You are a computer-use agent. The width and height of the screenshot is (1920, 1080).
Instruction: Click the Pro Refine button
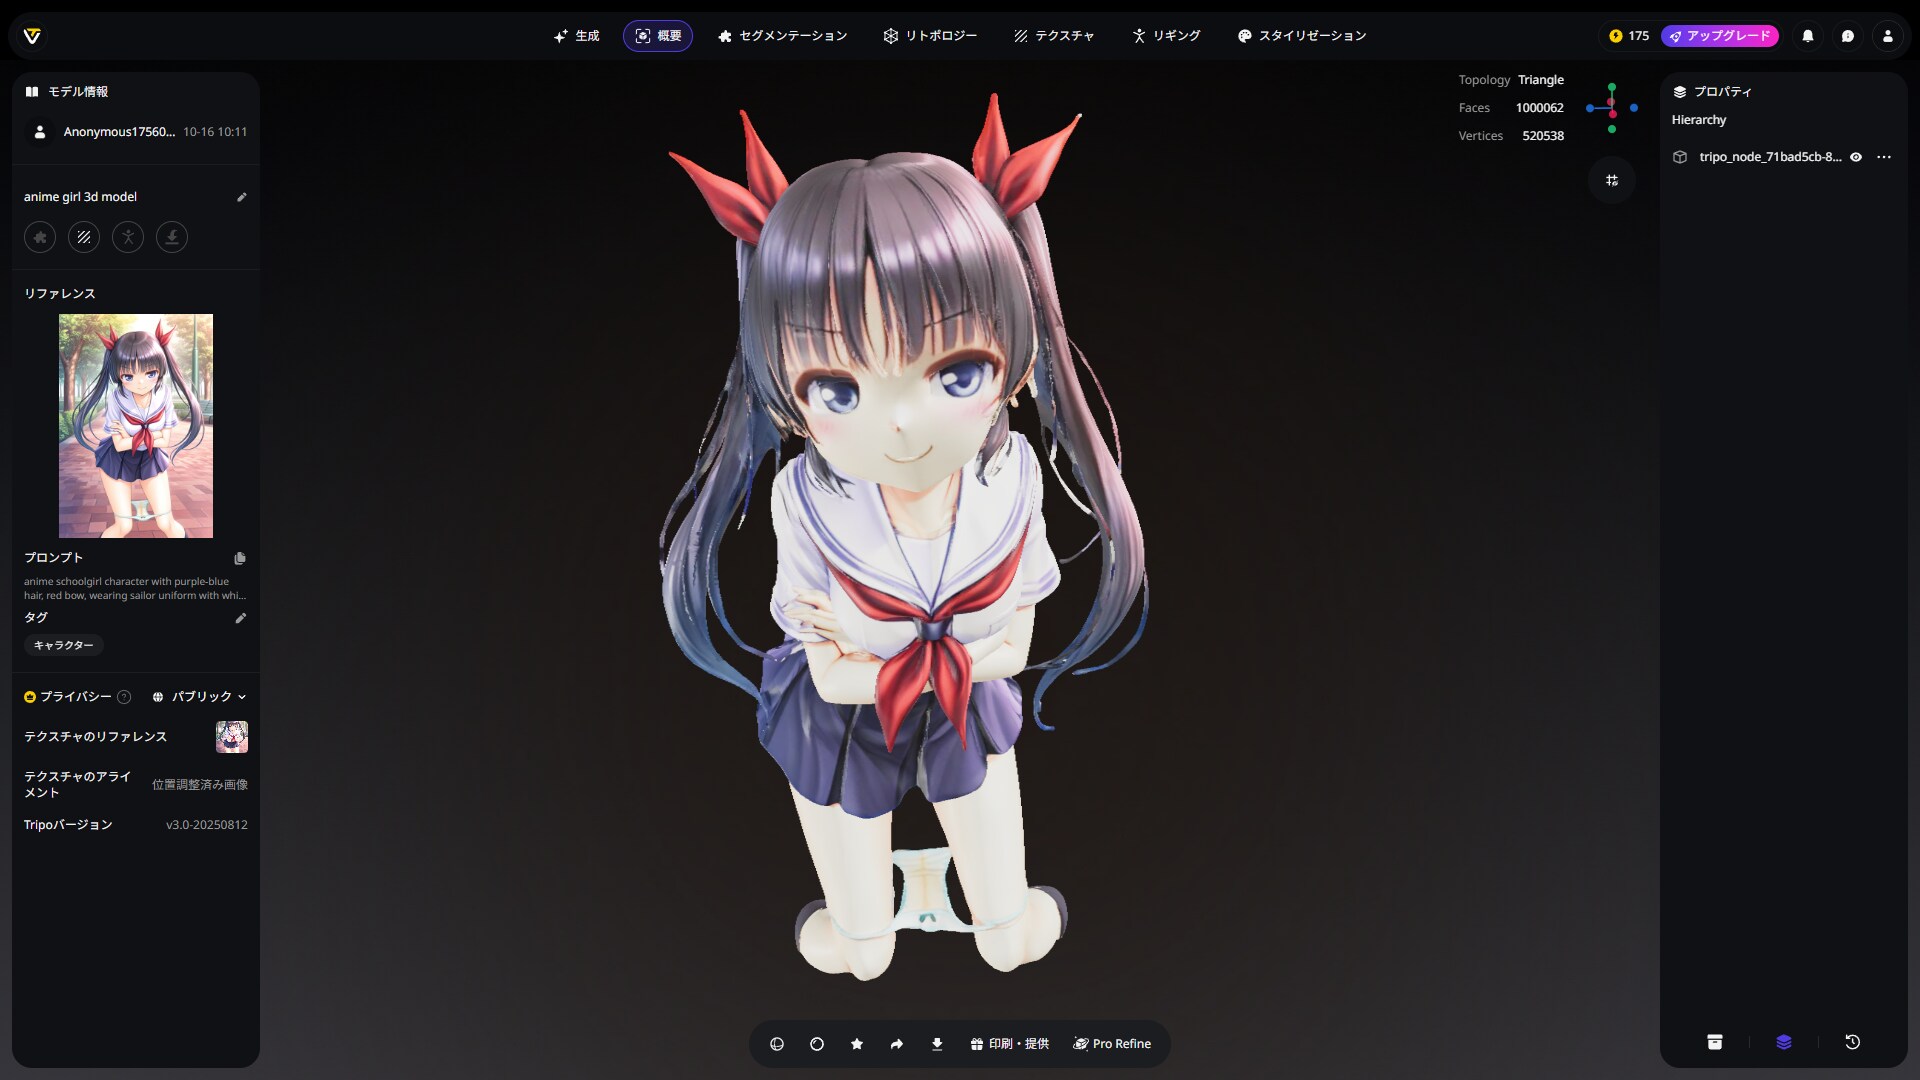1112,1044
